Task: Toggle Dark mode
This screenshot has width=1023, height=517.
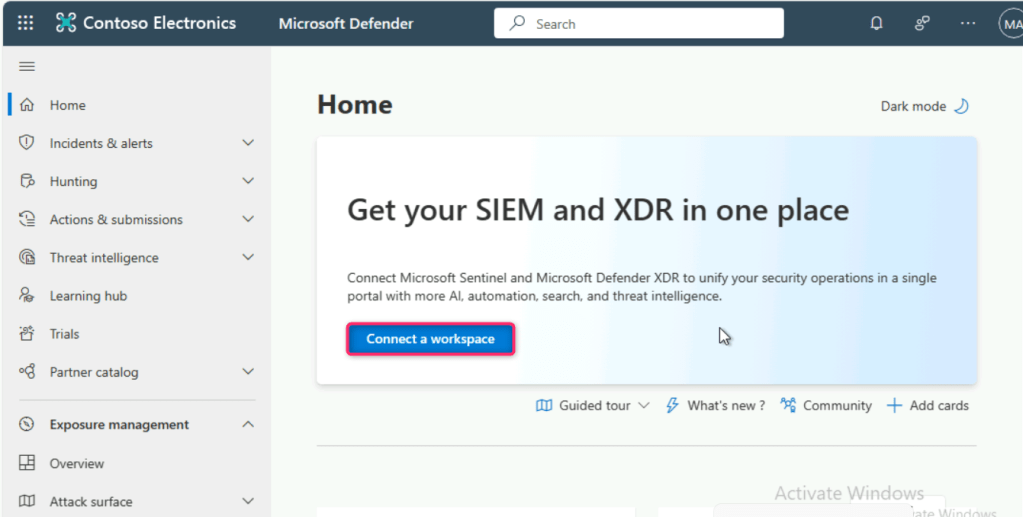Action: [x=924, y=106]
